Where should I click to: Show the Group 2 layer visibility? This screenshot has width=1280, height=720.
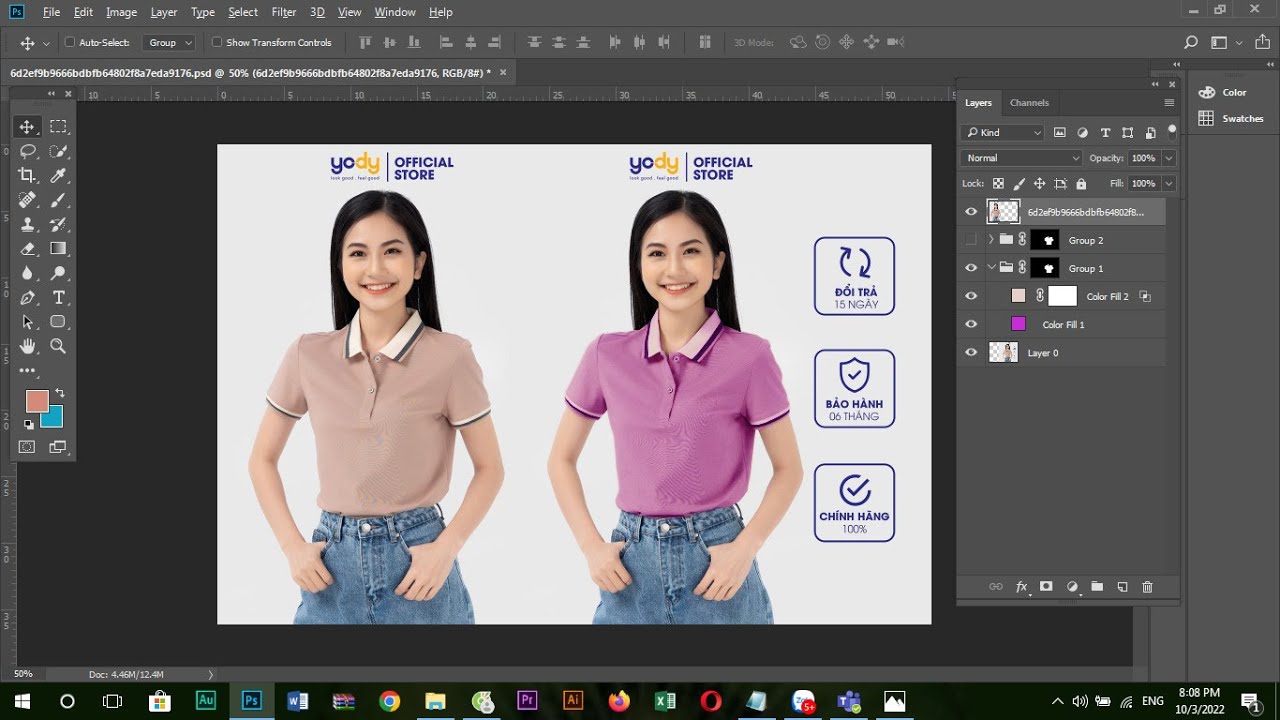pos(970,240)
